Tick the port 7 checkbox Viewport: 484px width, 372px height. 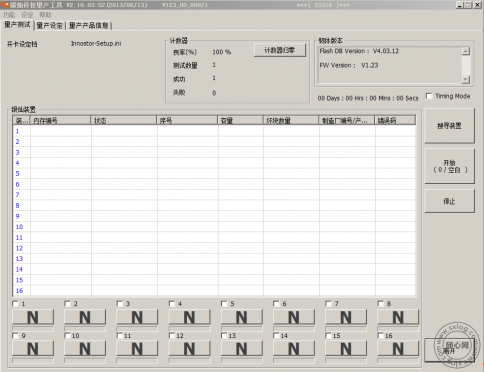(328, 304)
